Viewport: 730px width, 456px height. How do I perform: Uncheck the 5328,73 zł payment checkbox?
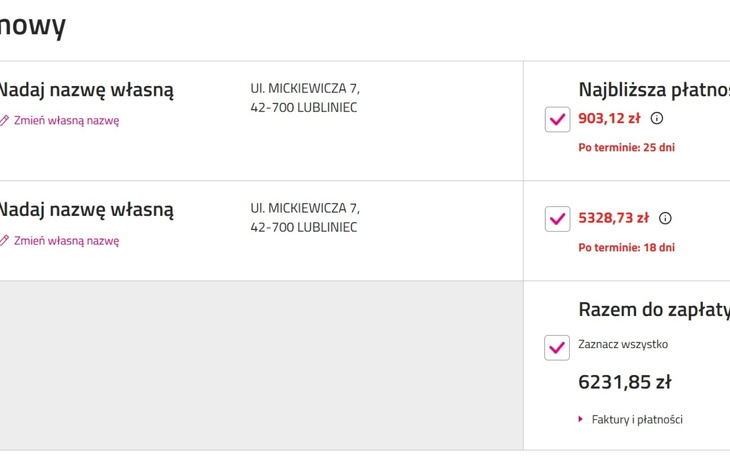(x=557, y=219)
